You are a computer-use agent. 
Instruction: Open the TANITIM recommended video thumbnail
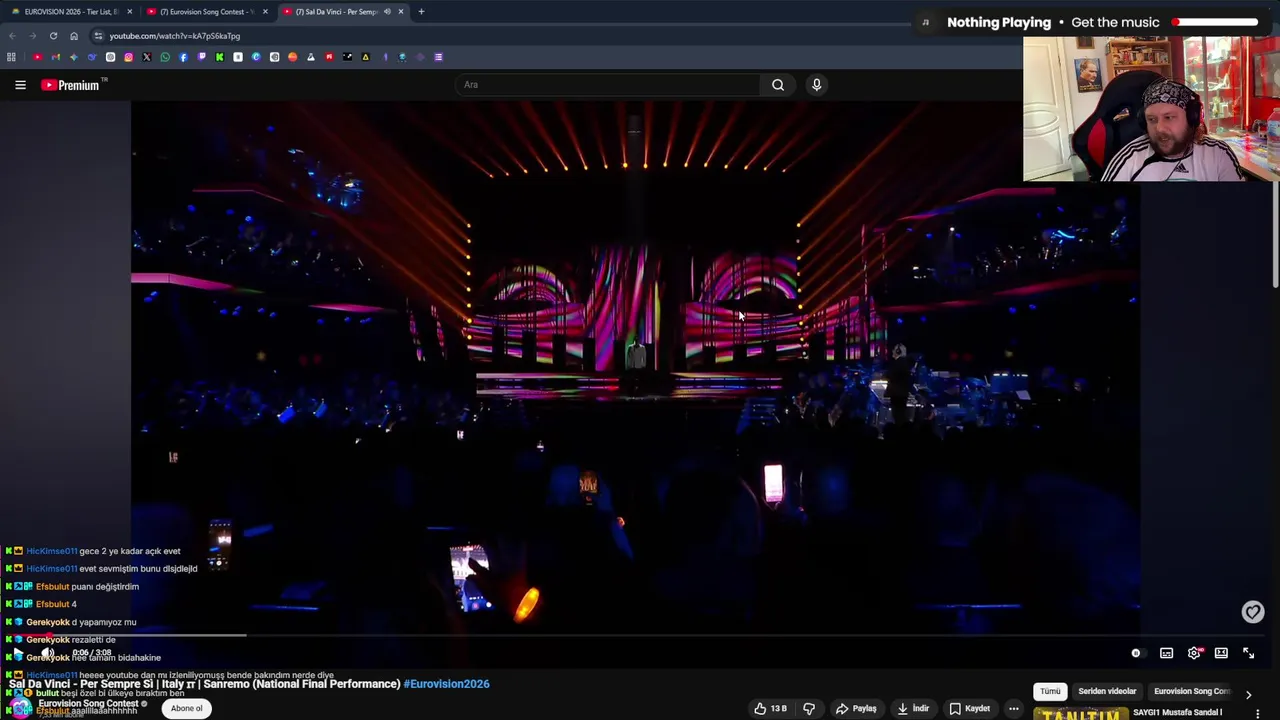pos(1080,714)
